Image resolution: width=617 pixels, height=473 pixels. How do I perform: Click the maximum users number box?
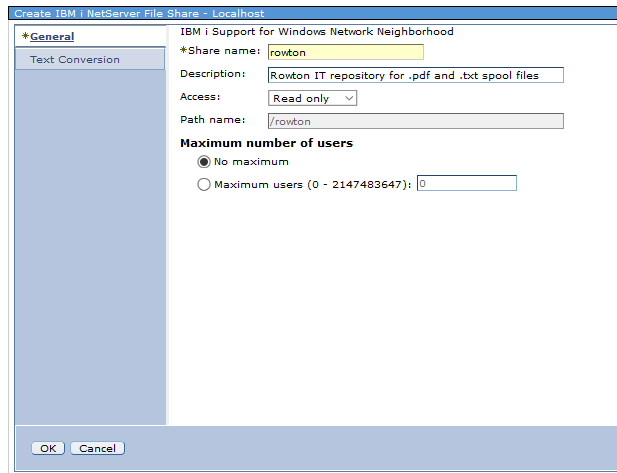pyautogui.click(x=466, y=184)
